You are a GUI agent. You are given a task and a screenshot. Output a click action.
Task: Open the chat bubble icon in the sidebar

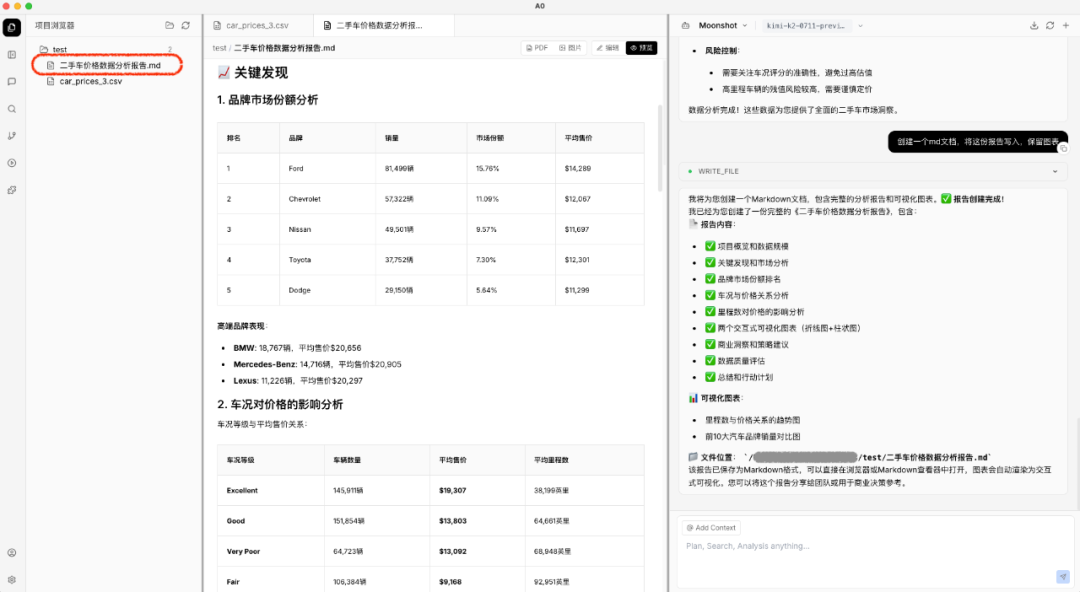coord(12,81)
